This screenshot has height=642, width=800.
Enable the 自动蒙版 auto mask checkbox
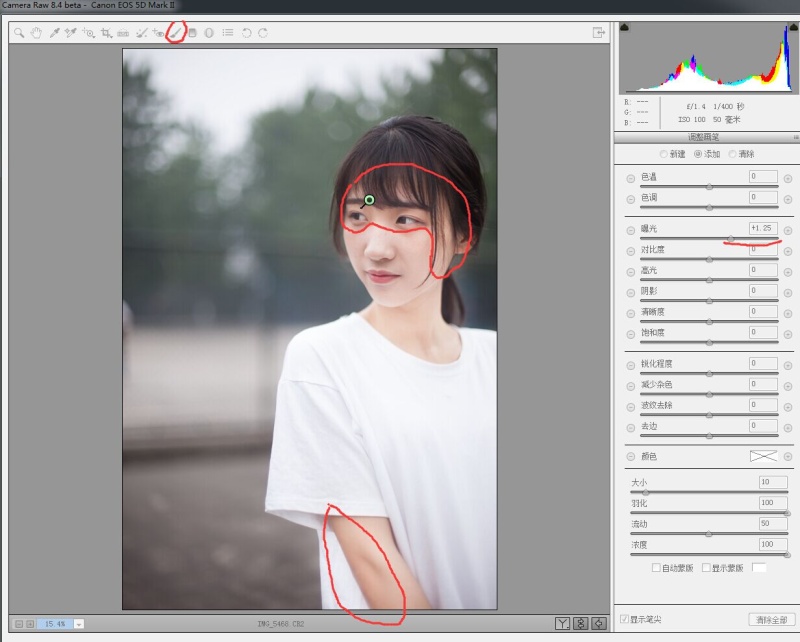pos(656,567)
